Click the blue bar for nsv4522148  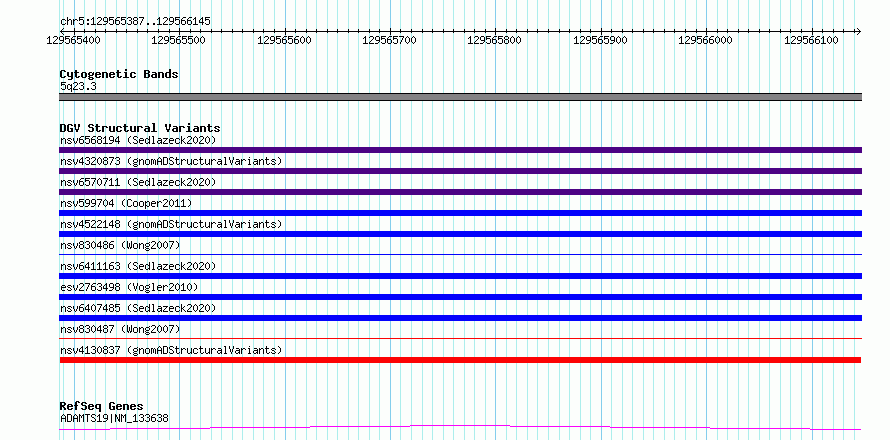(x=460, y=234)
